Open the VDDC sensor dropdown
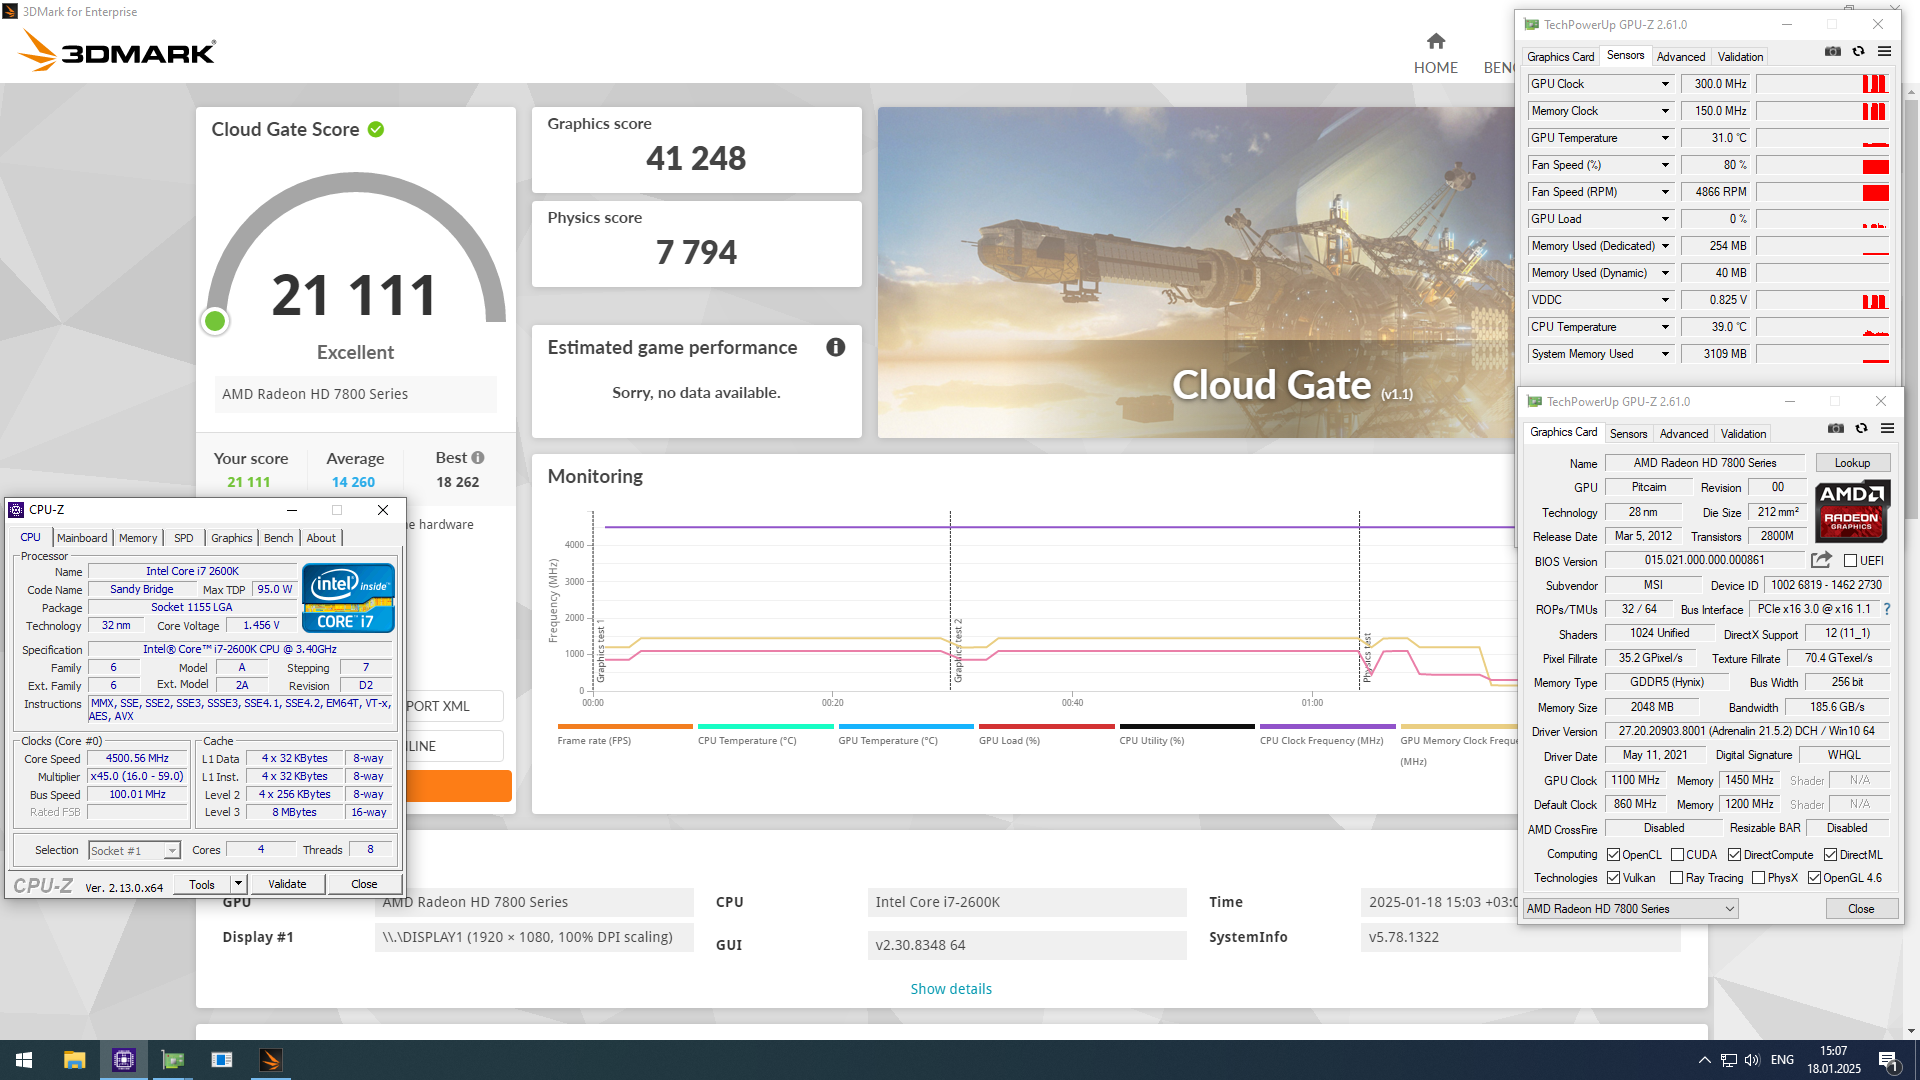This screenshot has width=1920, height=1080. tap(1665, 300)
